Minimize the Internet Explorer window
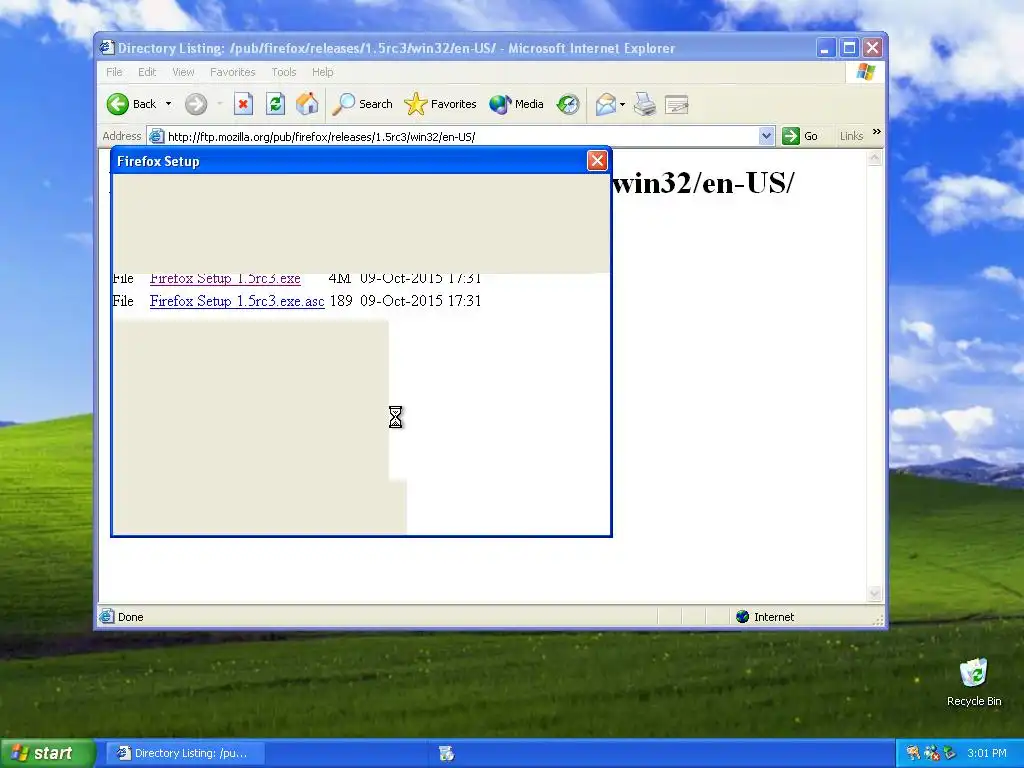 pyautogui.click(x=826, y=48)
